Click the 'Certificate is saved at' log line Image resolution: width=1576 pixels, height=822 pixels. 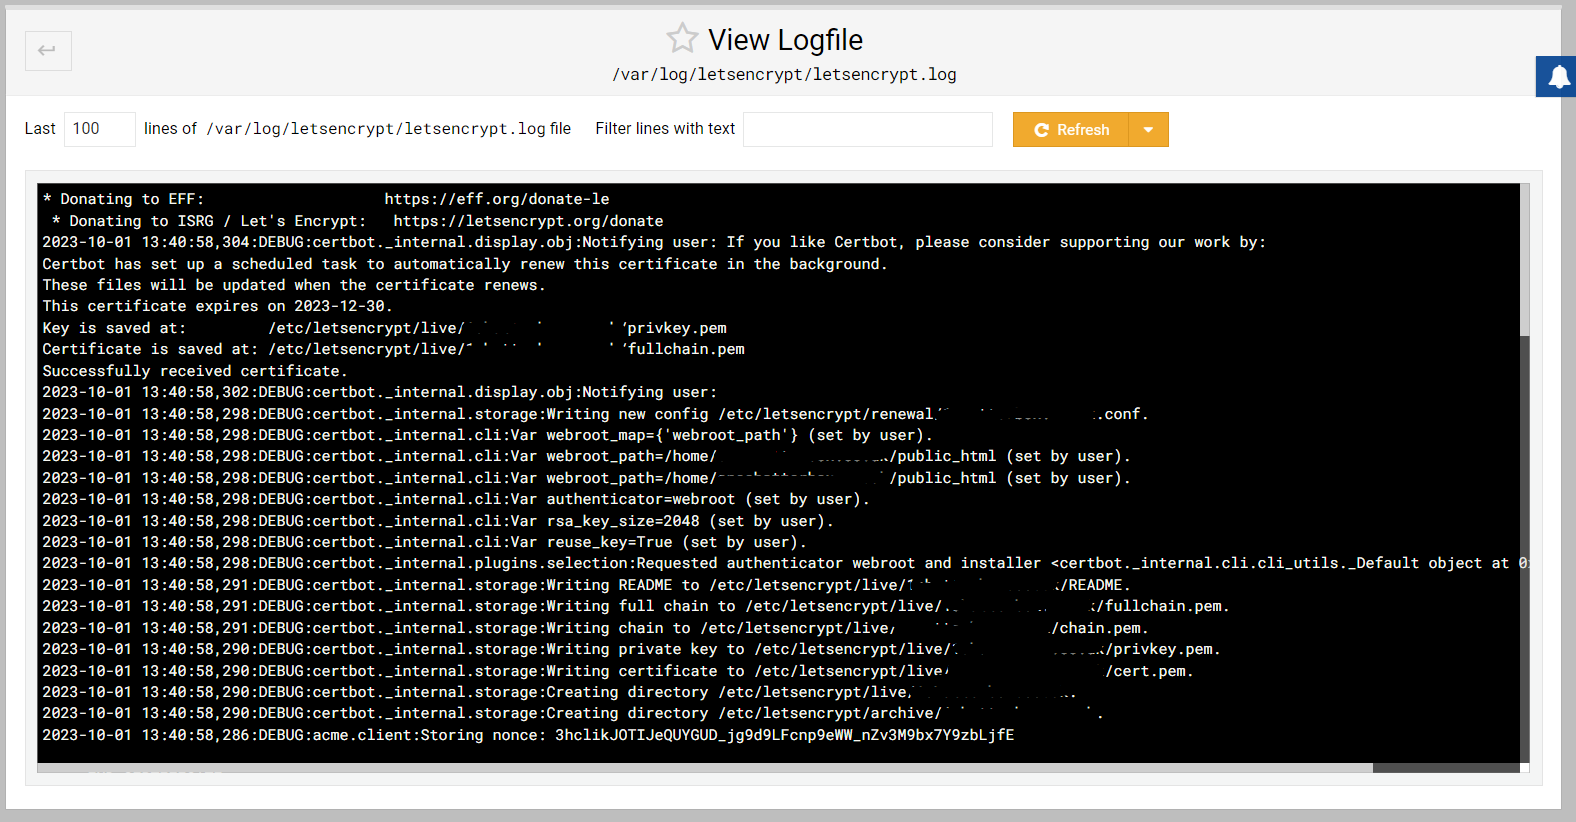[394, 349]
